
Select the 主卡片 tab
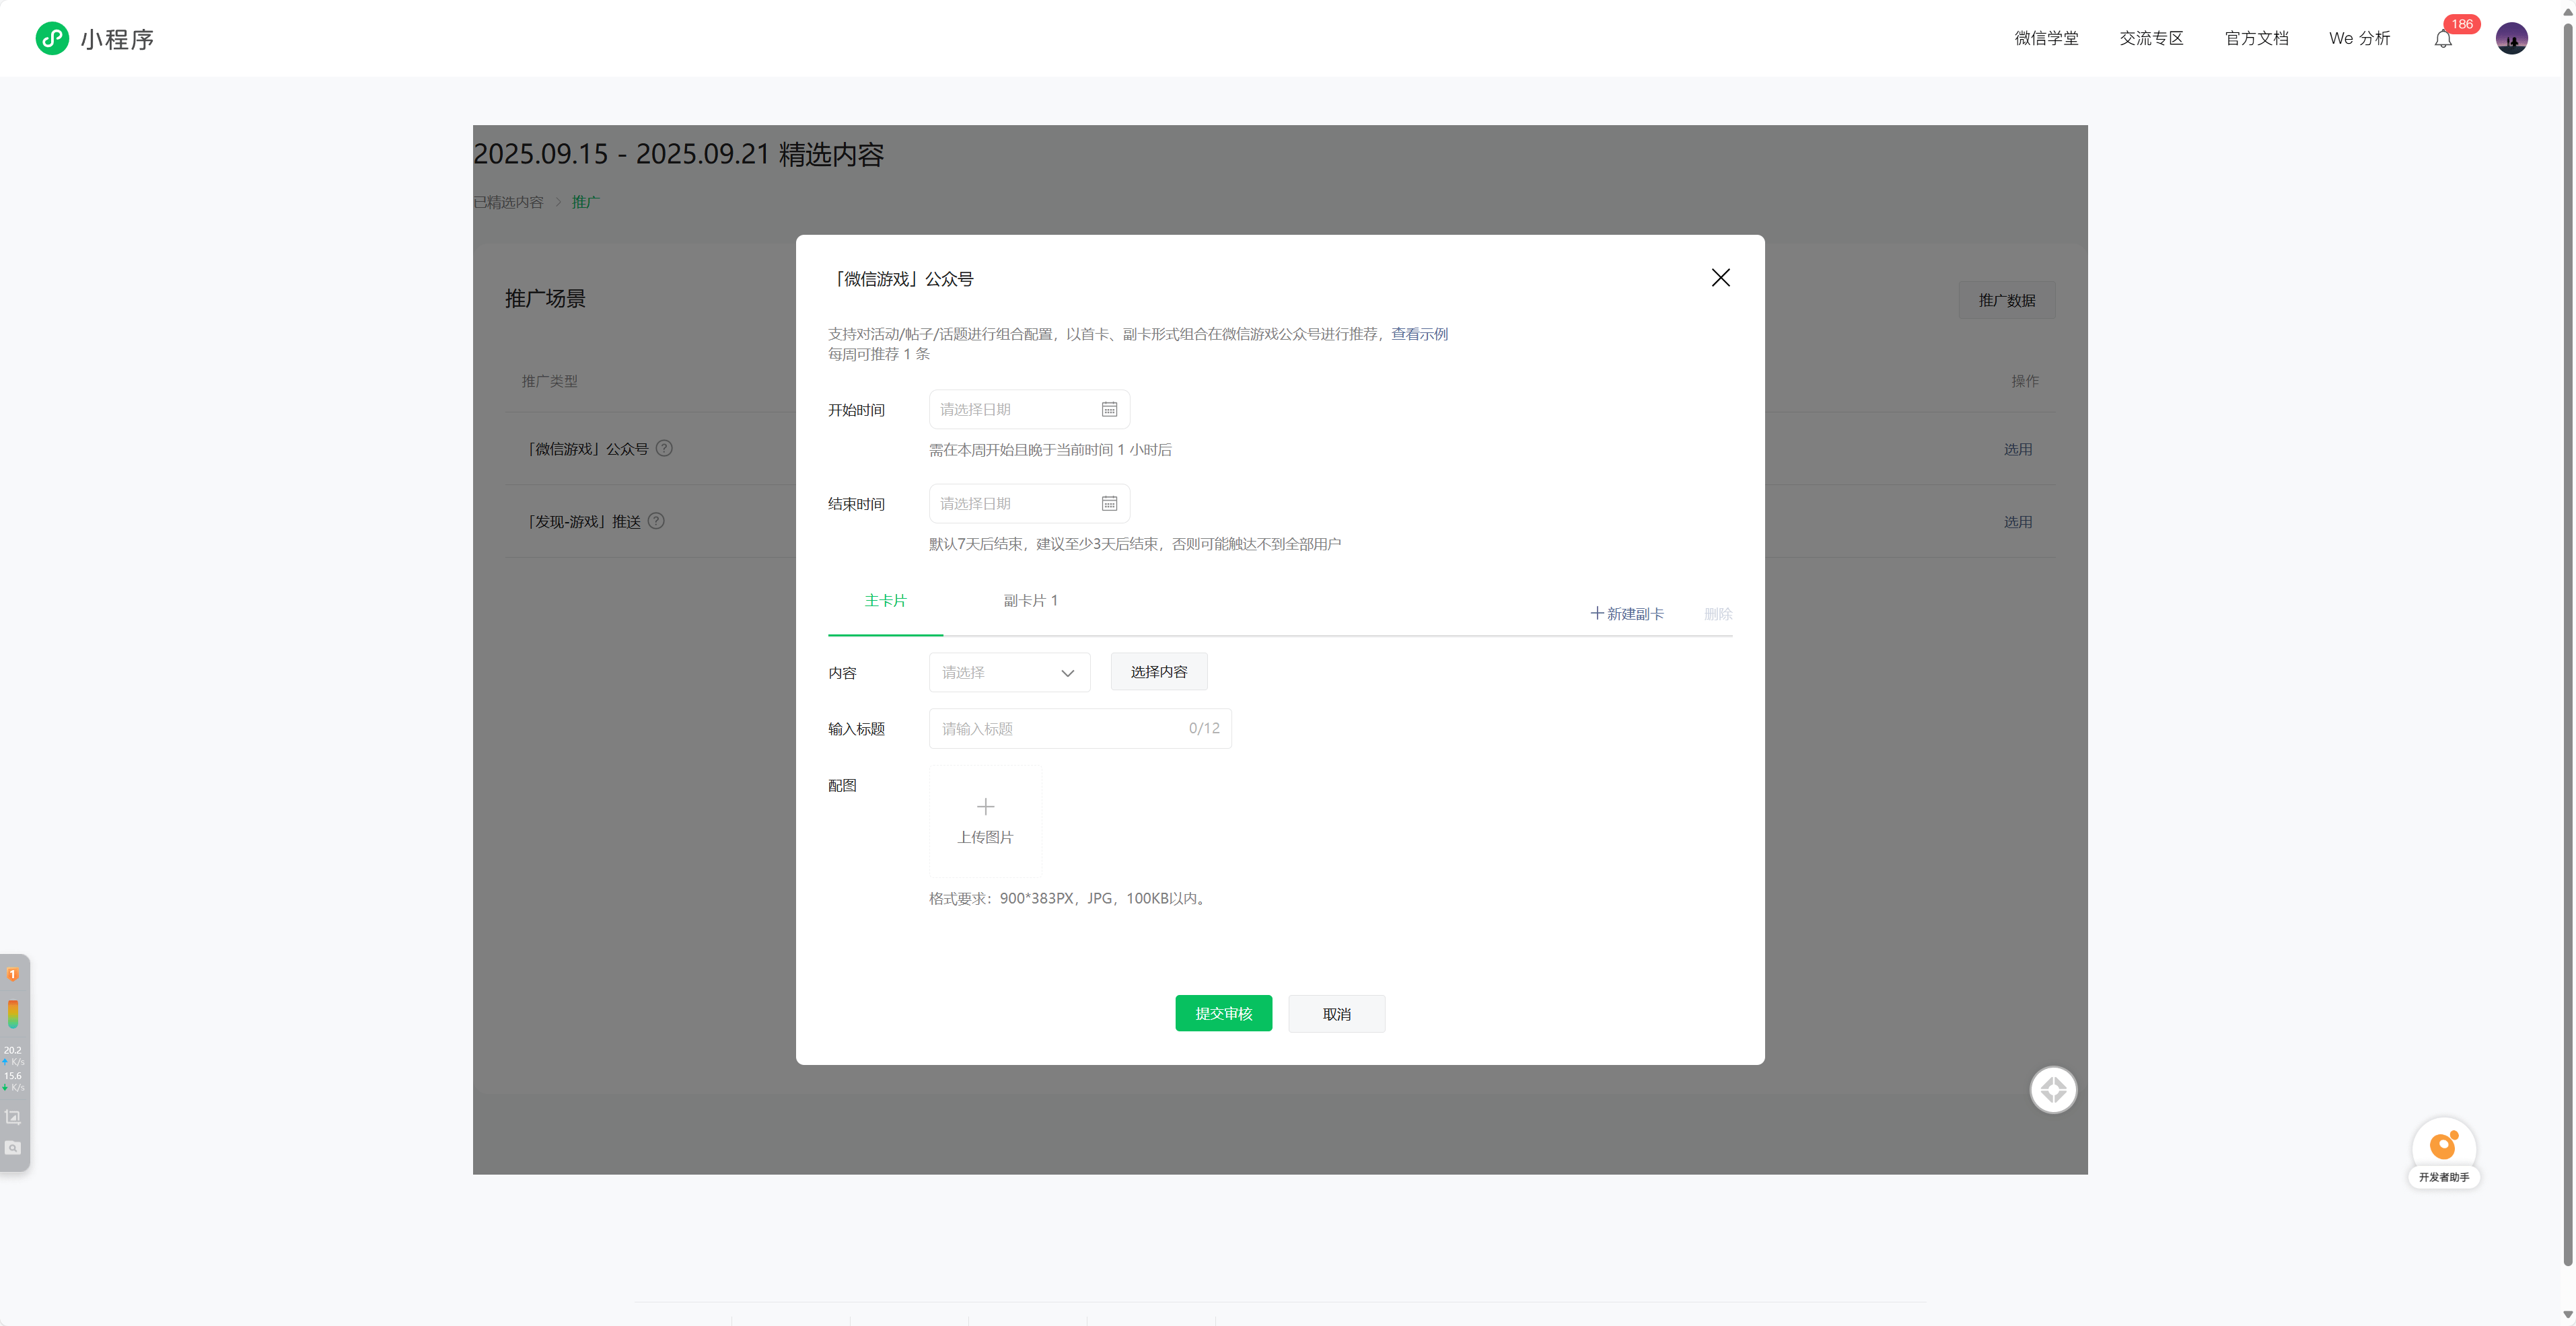click(x=885, y=601)
